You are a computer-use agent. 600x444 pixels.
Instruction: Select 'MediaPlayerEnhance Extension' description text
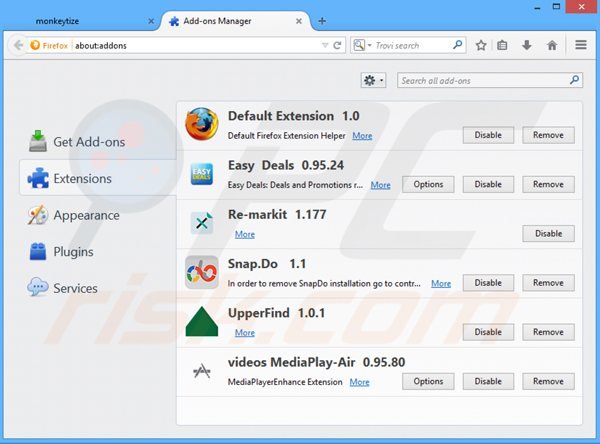pos(285,382)
